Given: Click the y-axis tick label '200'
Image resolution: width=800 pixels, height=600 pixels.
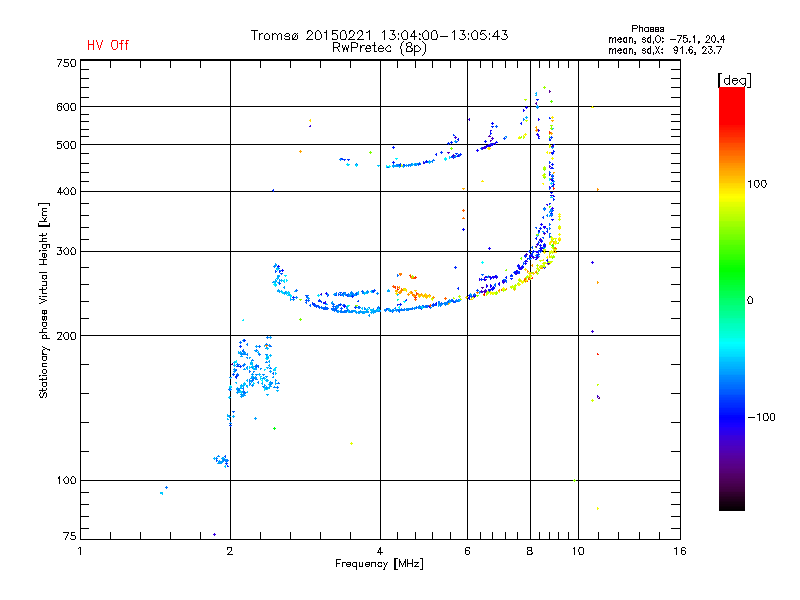Looking at the screenshot, I should pos(66,336).
